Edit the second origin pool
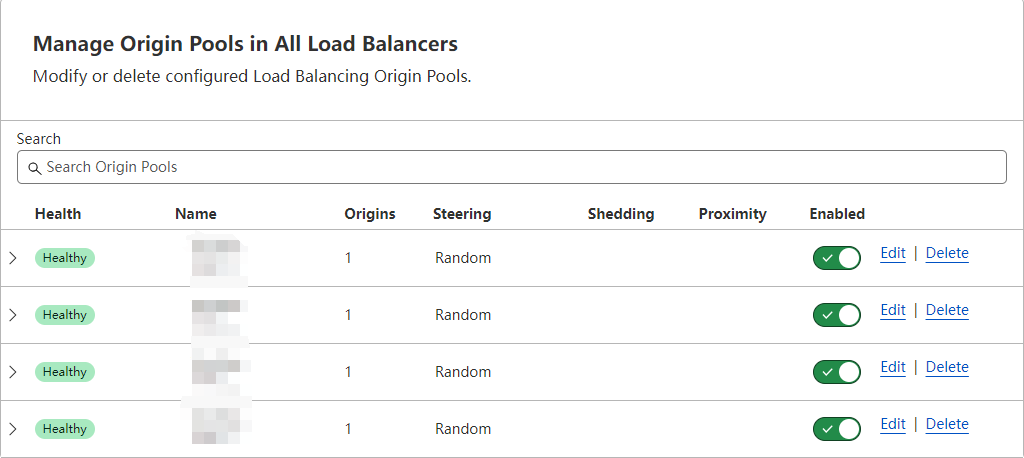 point(893,310)
